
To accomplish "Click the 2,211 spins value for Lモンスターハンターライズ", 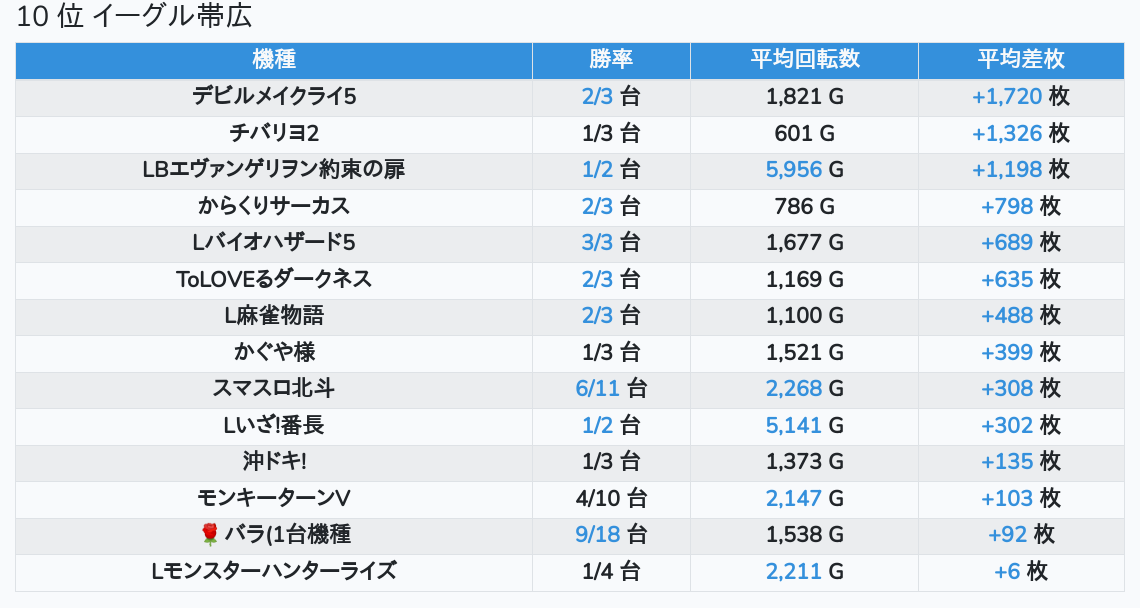I will (x=793, y=571).
